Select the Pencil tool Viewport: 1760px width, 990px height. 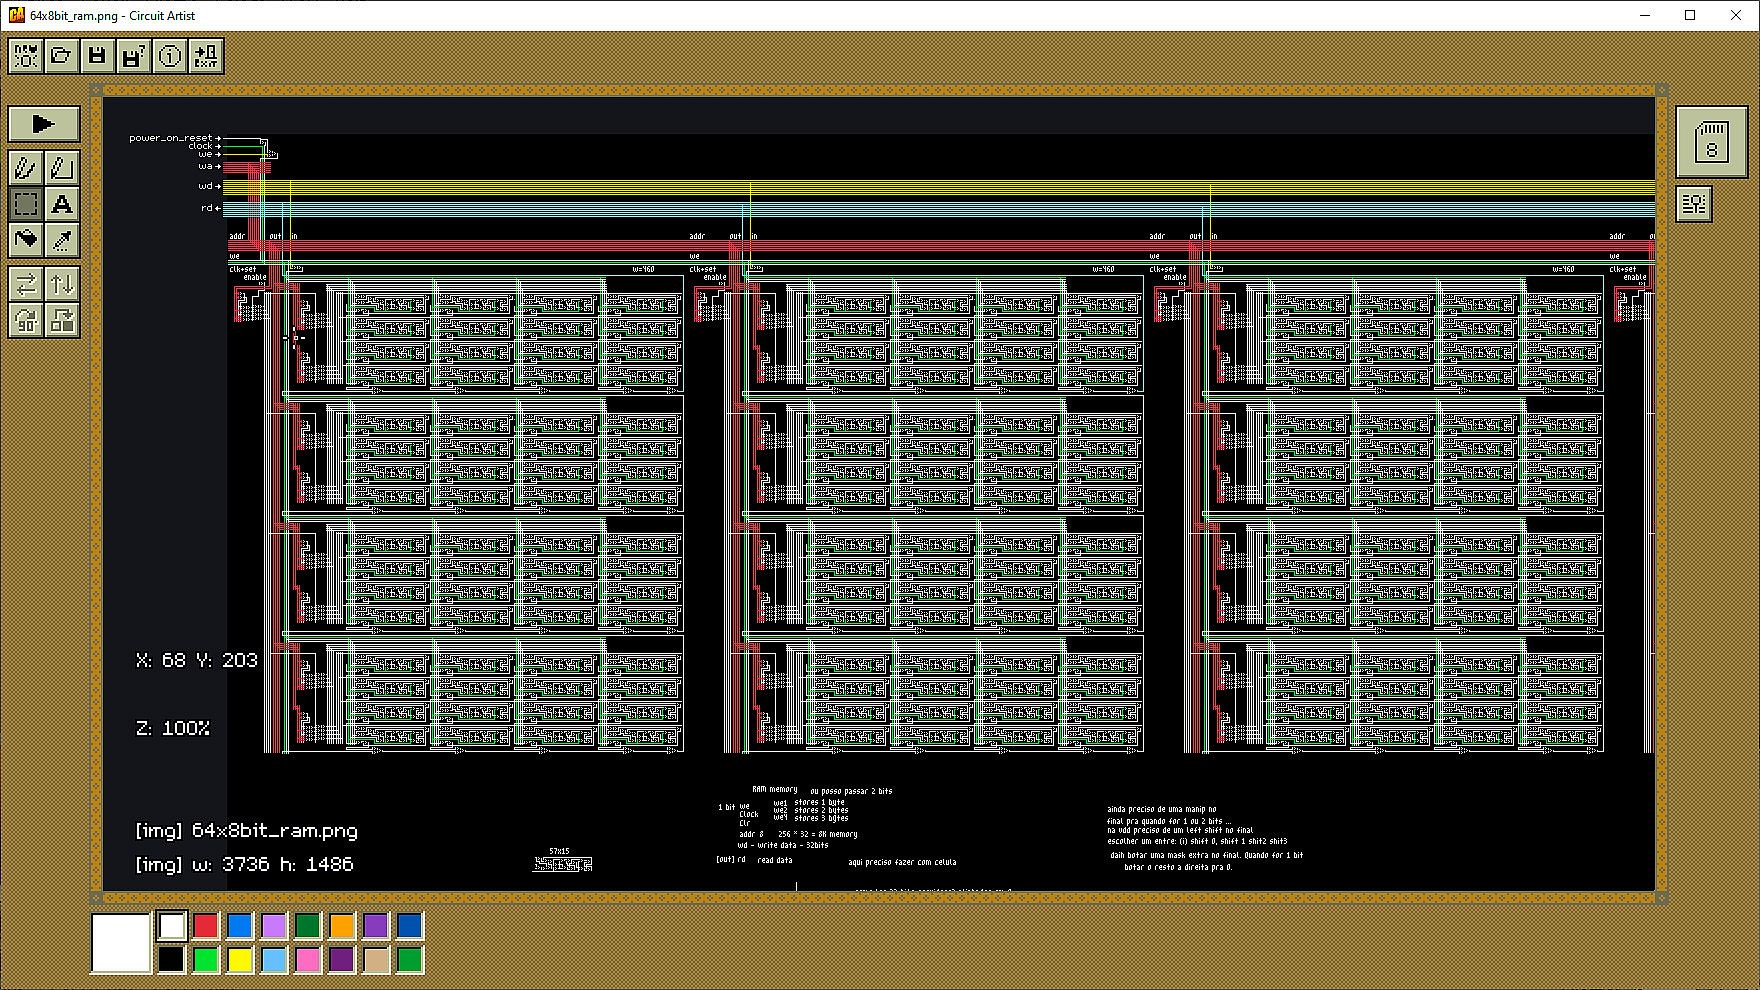[26, 168]
